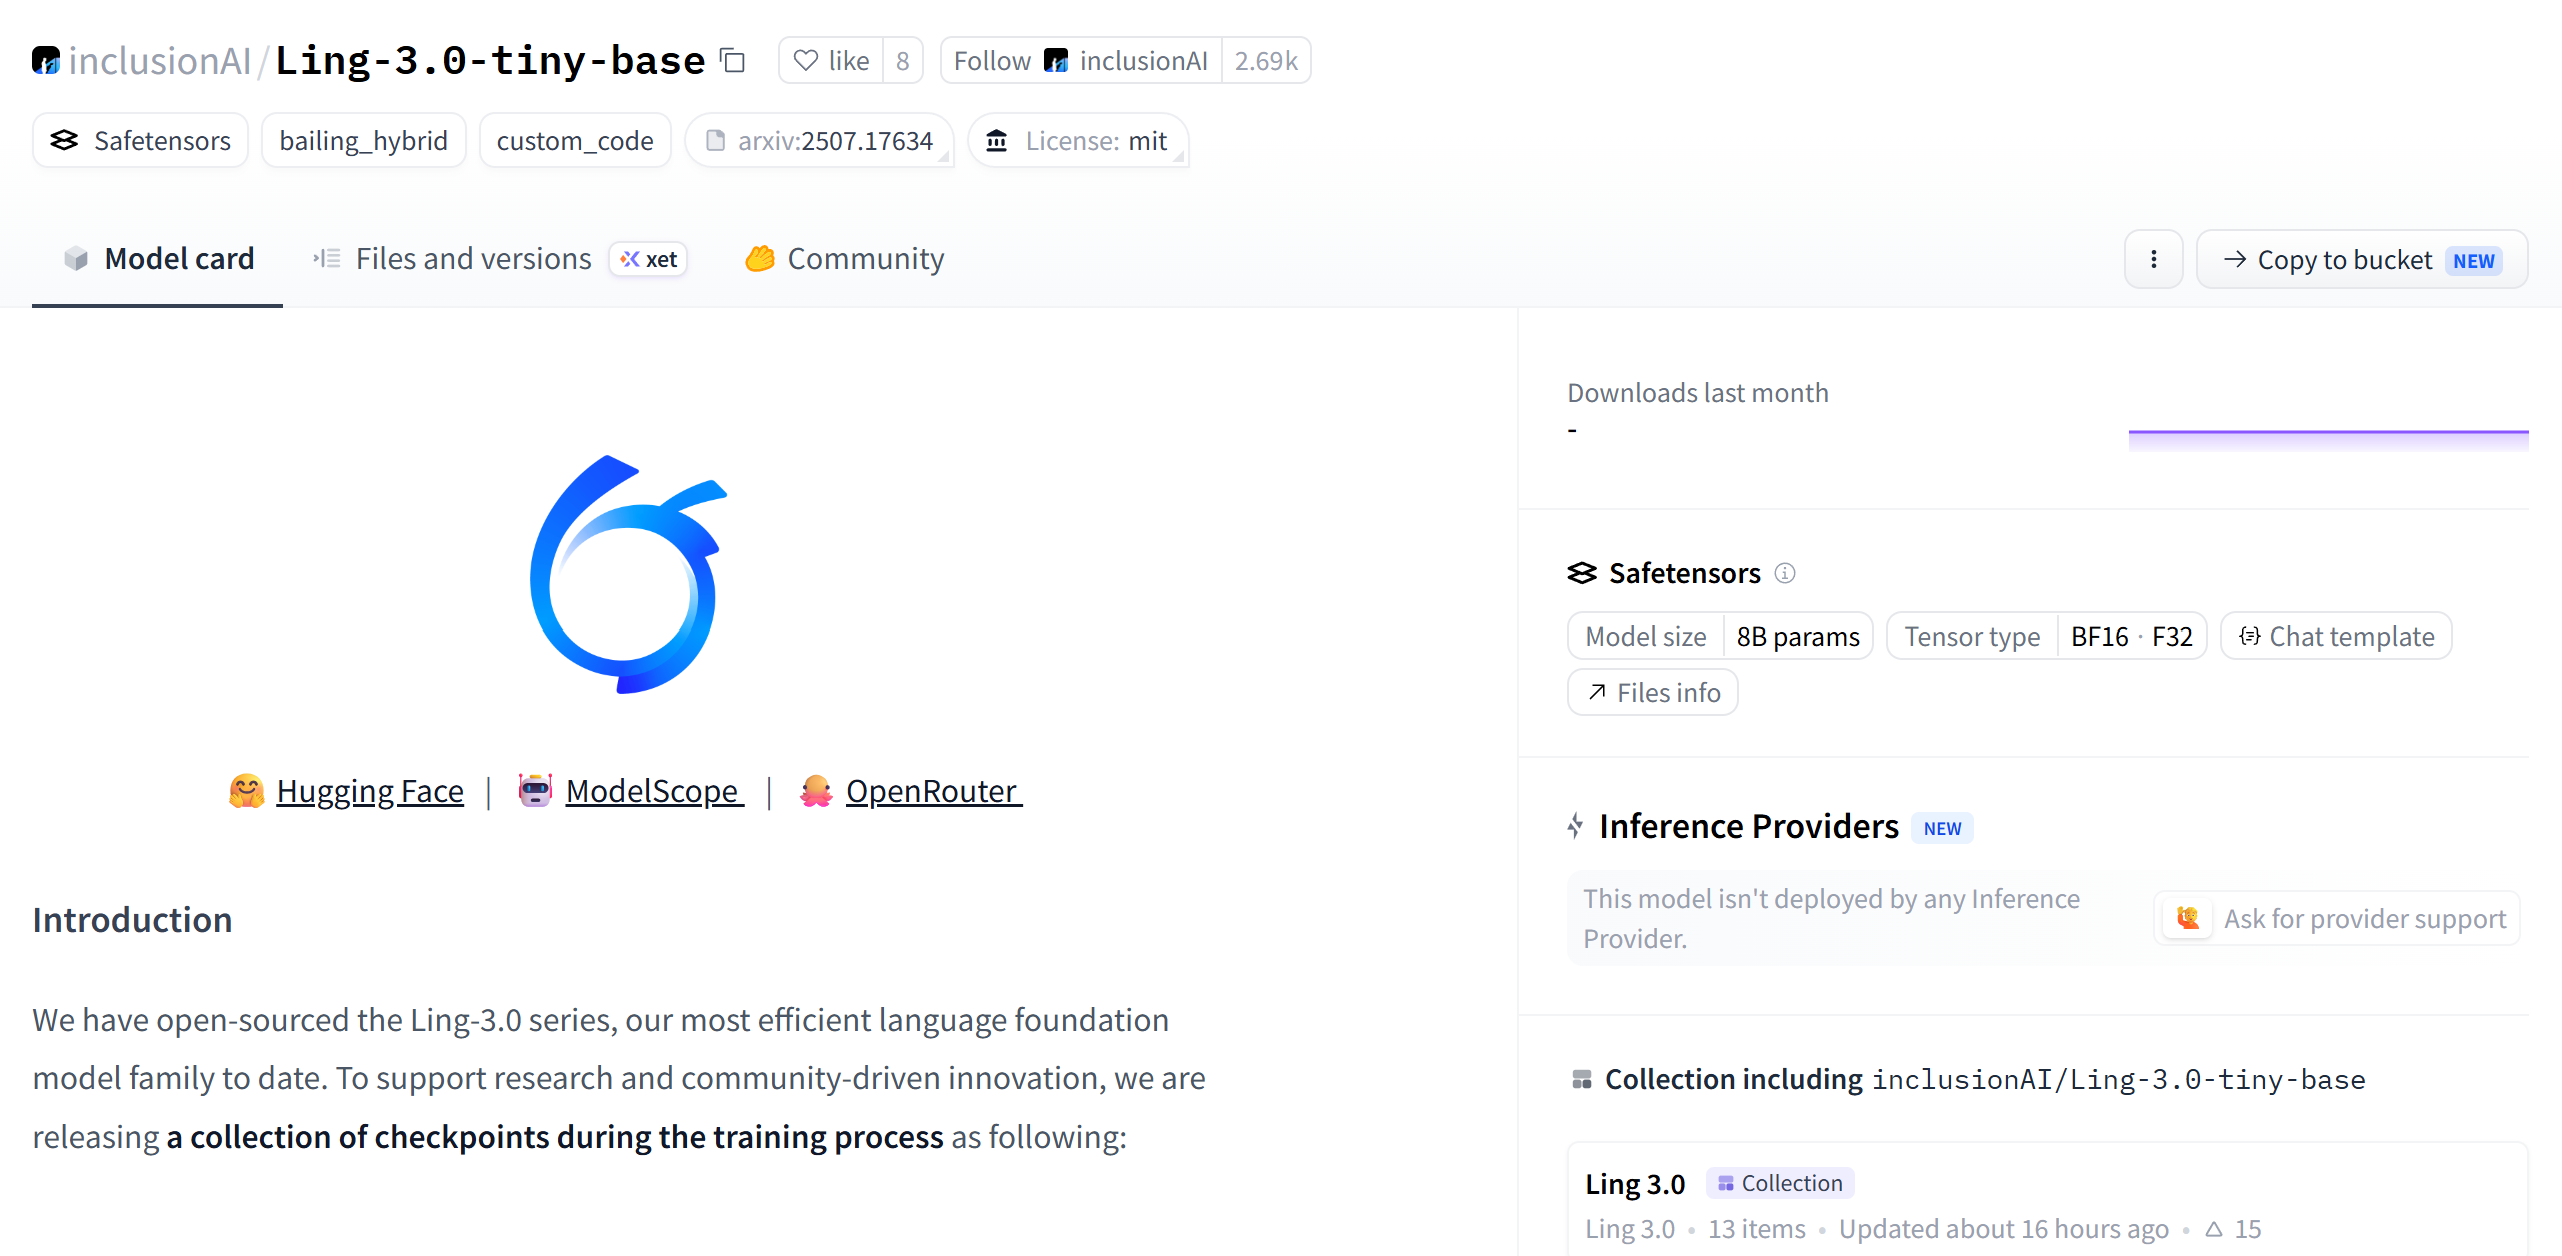Open the like count showing 8

click(x=902, y=61)
